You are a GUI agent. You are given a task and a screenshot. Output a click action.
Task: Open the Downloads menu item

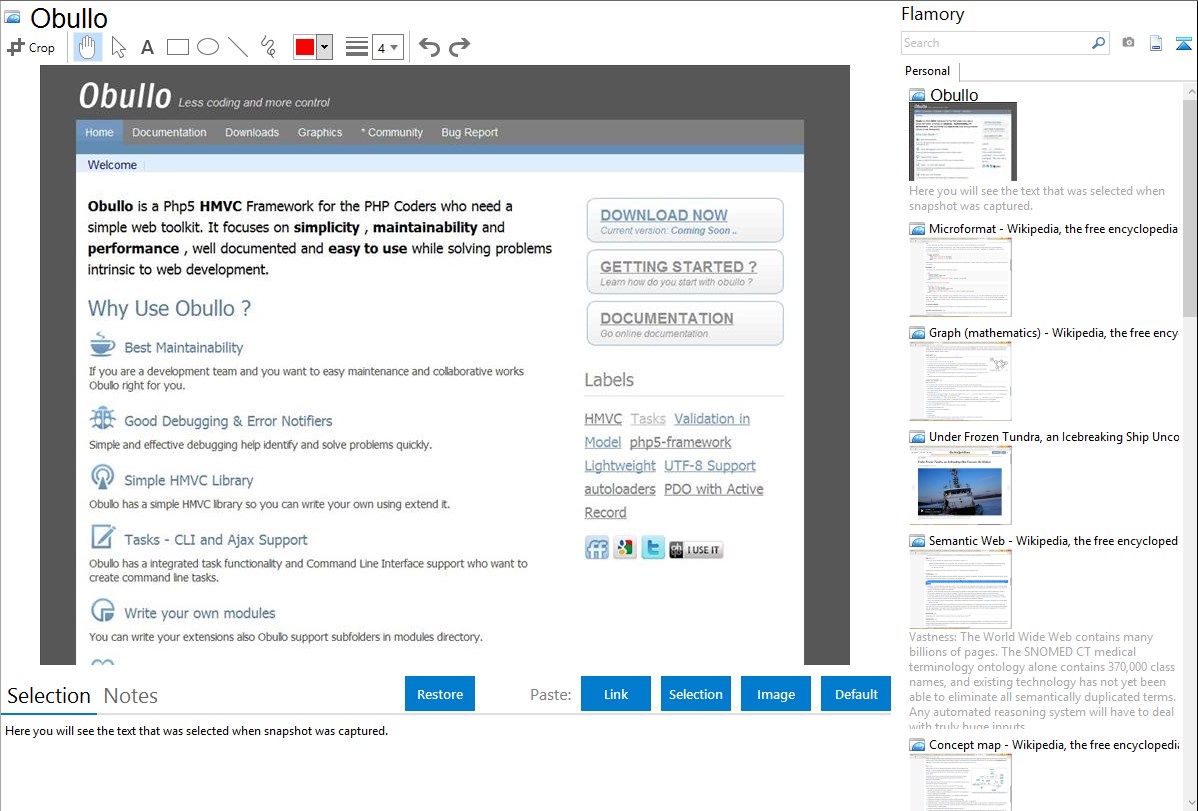tap(252, 132)
